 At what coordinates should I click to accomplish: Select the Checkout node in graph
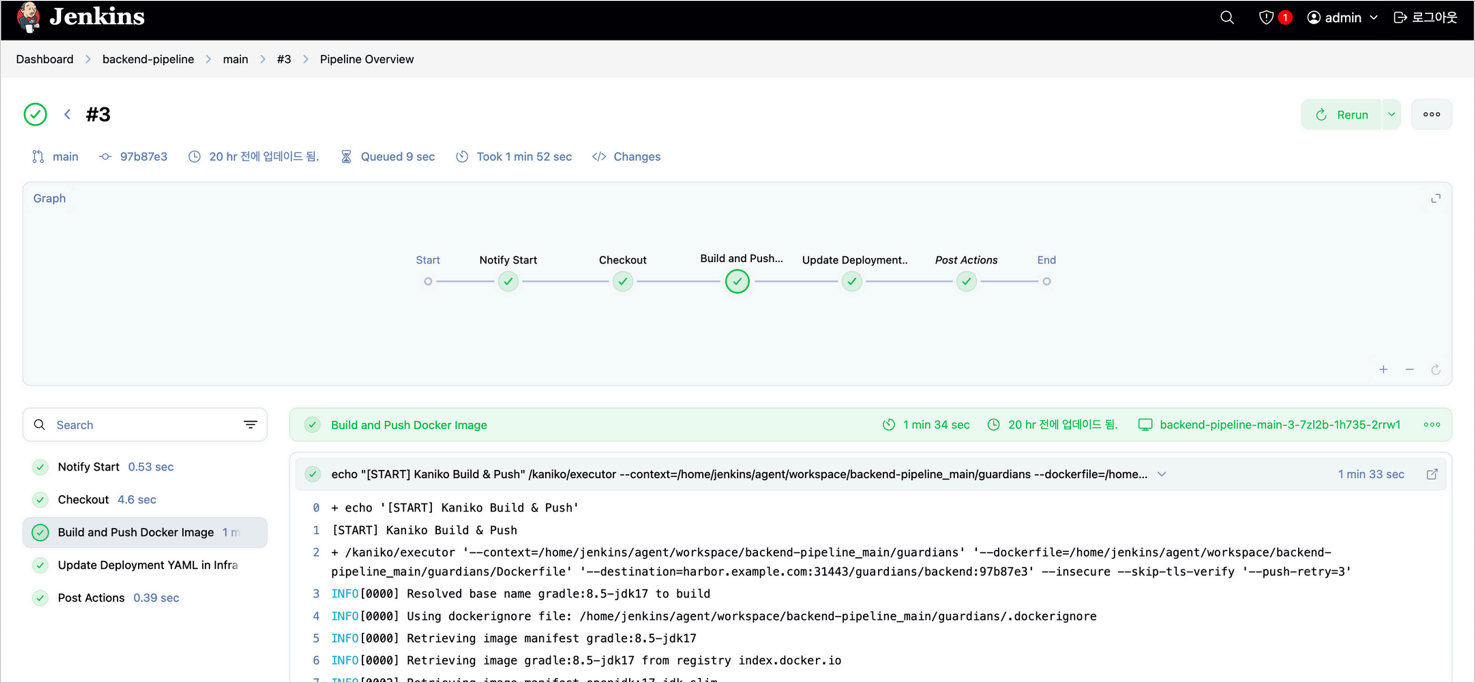click(x=623, y=281)
